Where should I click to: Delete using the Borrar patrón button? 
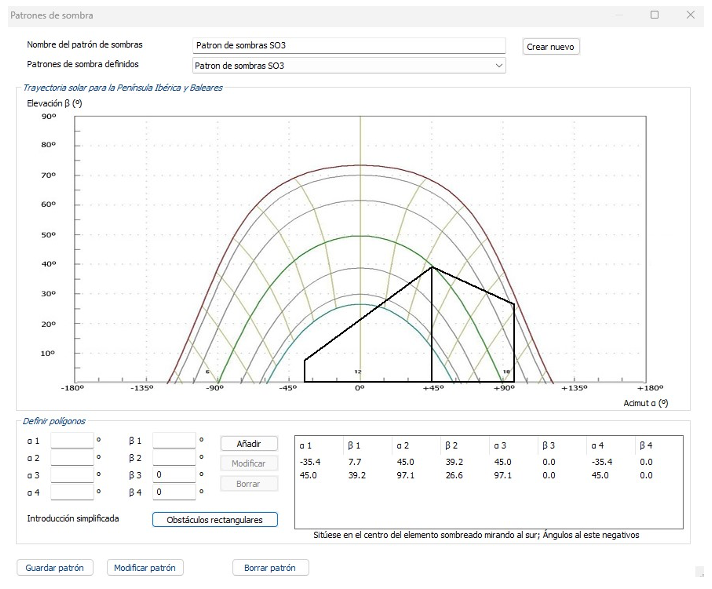tap(270, 568)
